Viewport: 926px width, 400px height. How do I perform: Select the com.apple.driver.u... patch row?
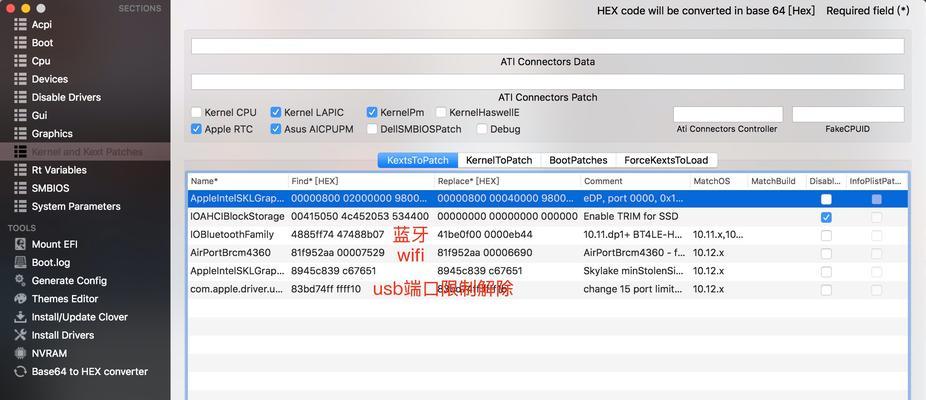coord(547,290)
